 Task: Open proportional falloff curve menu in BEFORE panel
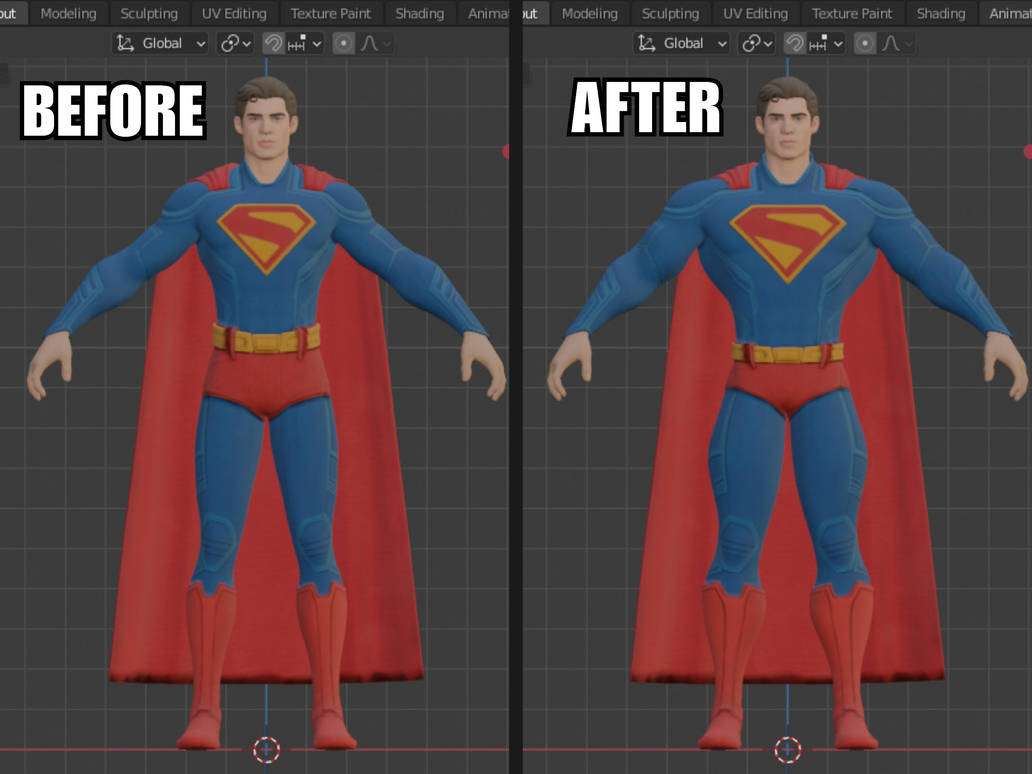click(375, 43)
